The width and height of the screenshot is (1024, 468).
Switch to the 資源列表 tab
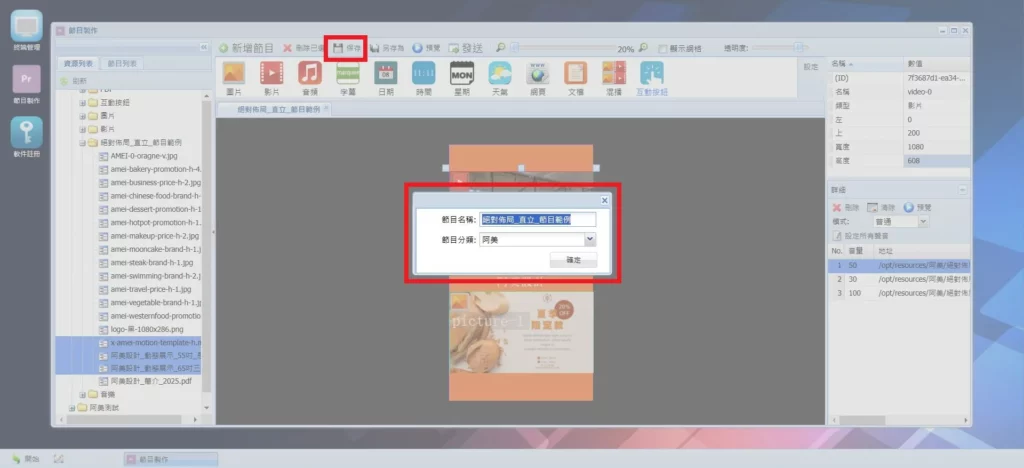pos(77,64)
